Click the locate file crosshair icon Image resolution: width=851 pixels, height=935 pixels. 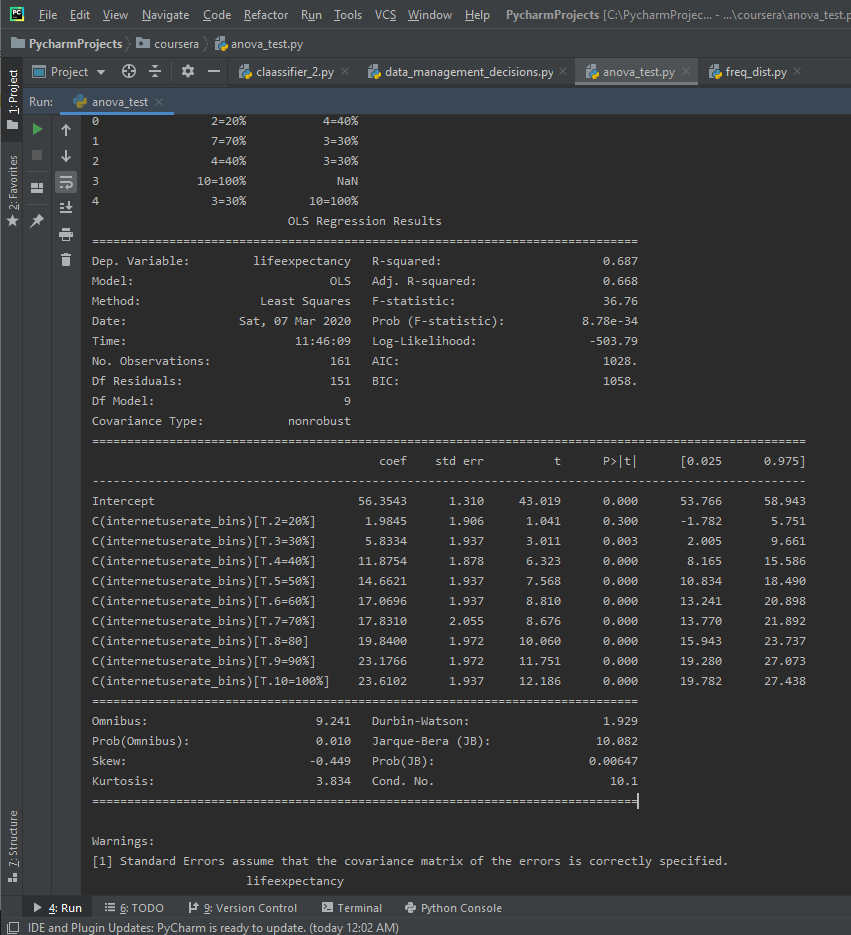click(128, 72)
